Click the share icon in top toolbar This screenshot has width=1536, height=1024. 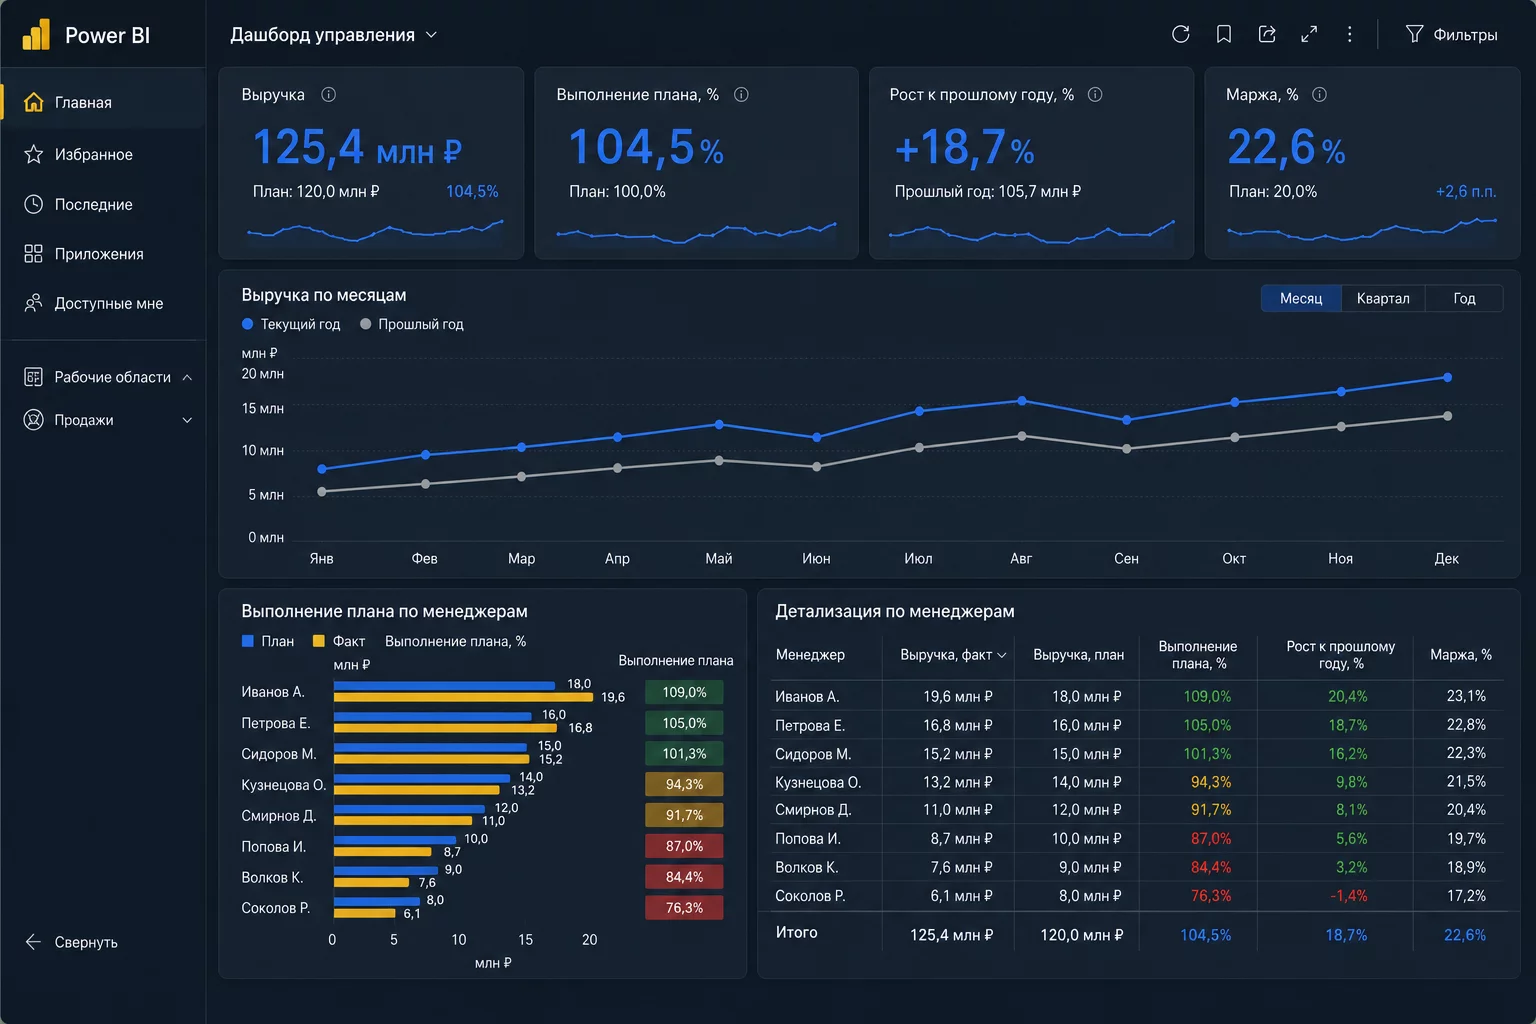point(1267,34)
